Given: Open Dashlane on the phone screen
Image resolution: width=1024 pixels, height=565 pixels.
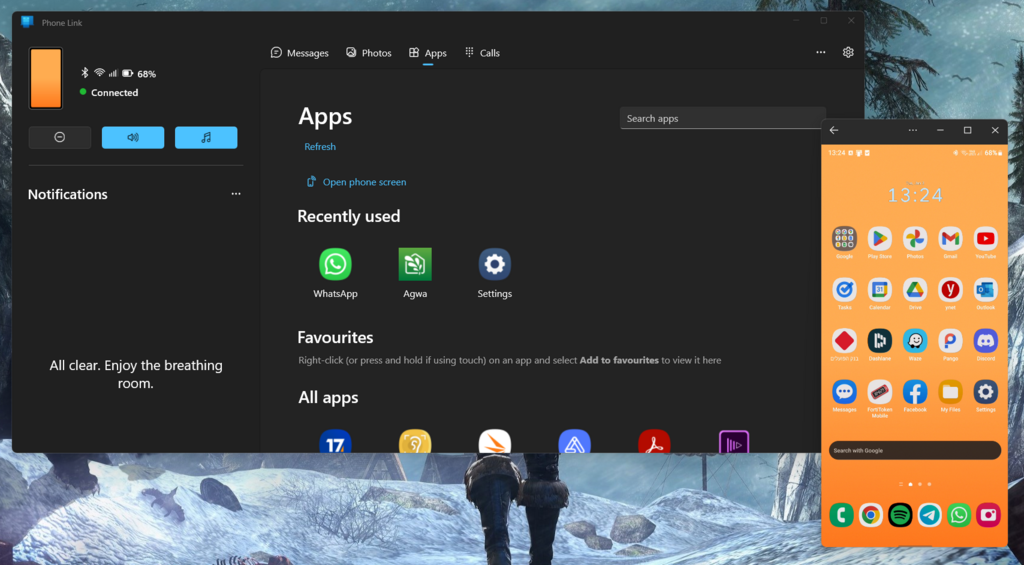Looking at the screenshot, I should pos(880,340).
